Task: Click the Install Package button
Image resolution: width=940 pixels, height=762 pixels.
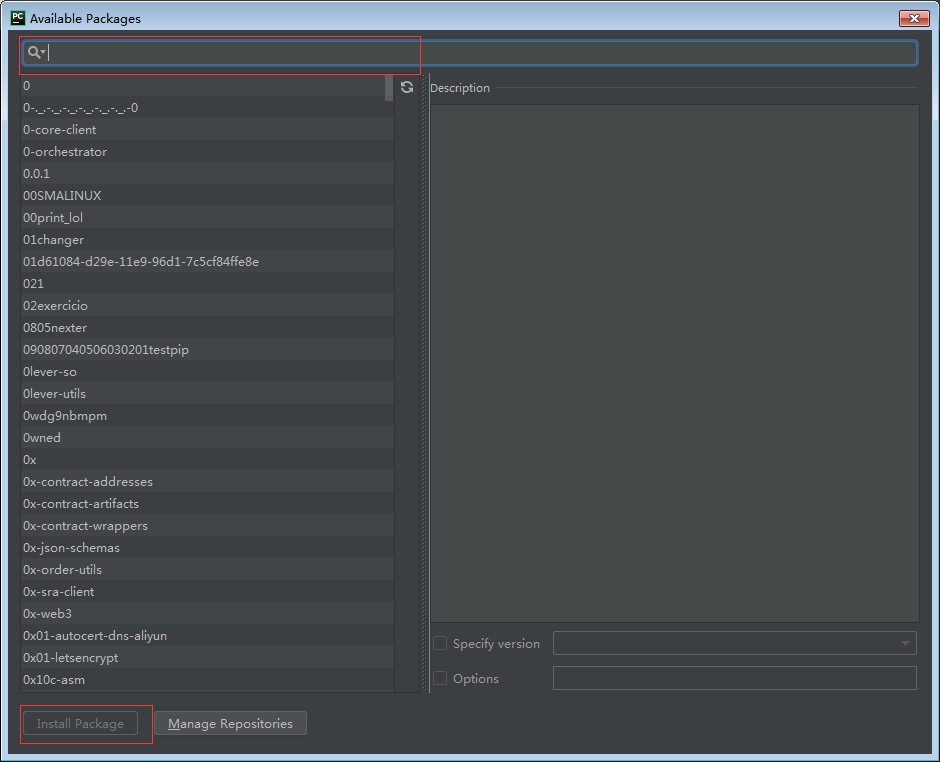Action: [80, 724]
